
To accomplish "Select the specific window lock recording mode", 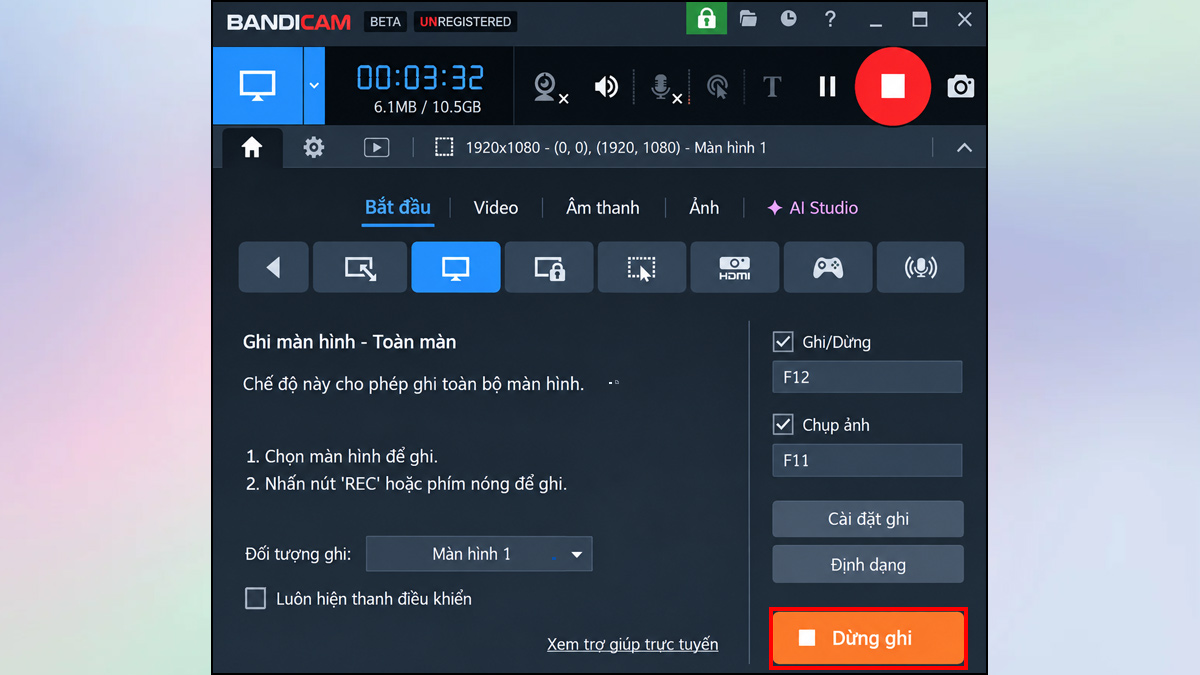I will click(x=549, y=267).
